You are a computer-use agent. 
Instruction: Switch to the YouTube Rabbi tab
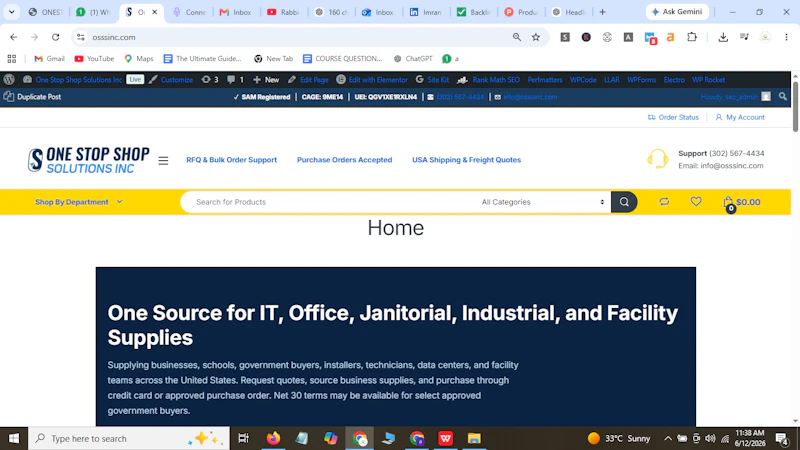click(283, 12)
